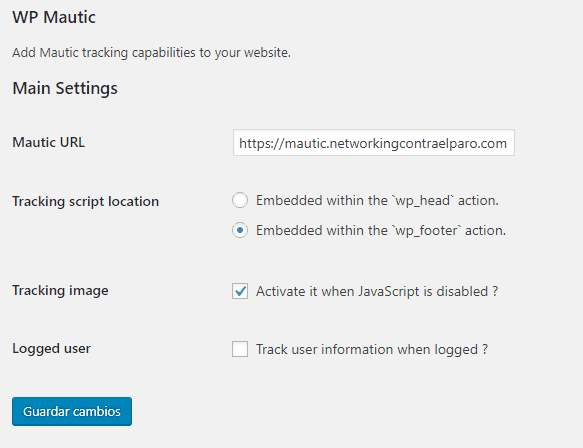Click the 'Track user information when logged' label

pyautogui.click(x=371, y=349)
